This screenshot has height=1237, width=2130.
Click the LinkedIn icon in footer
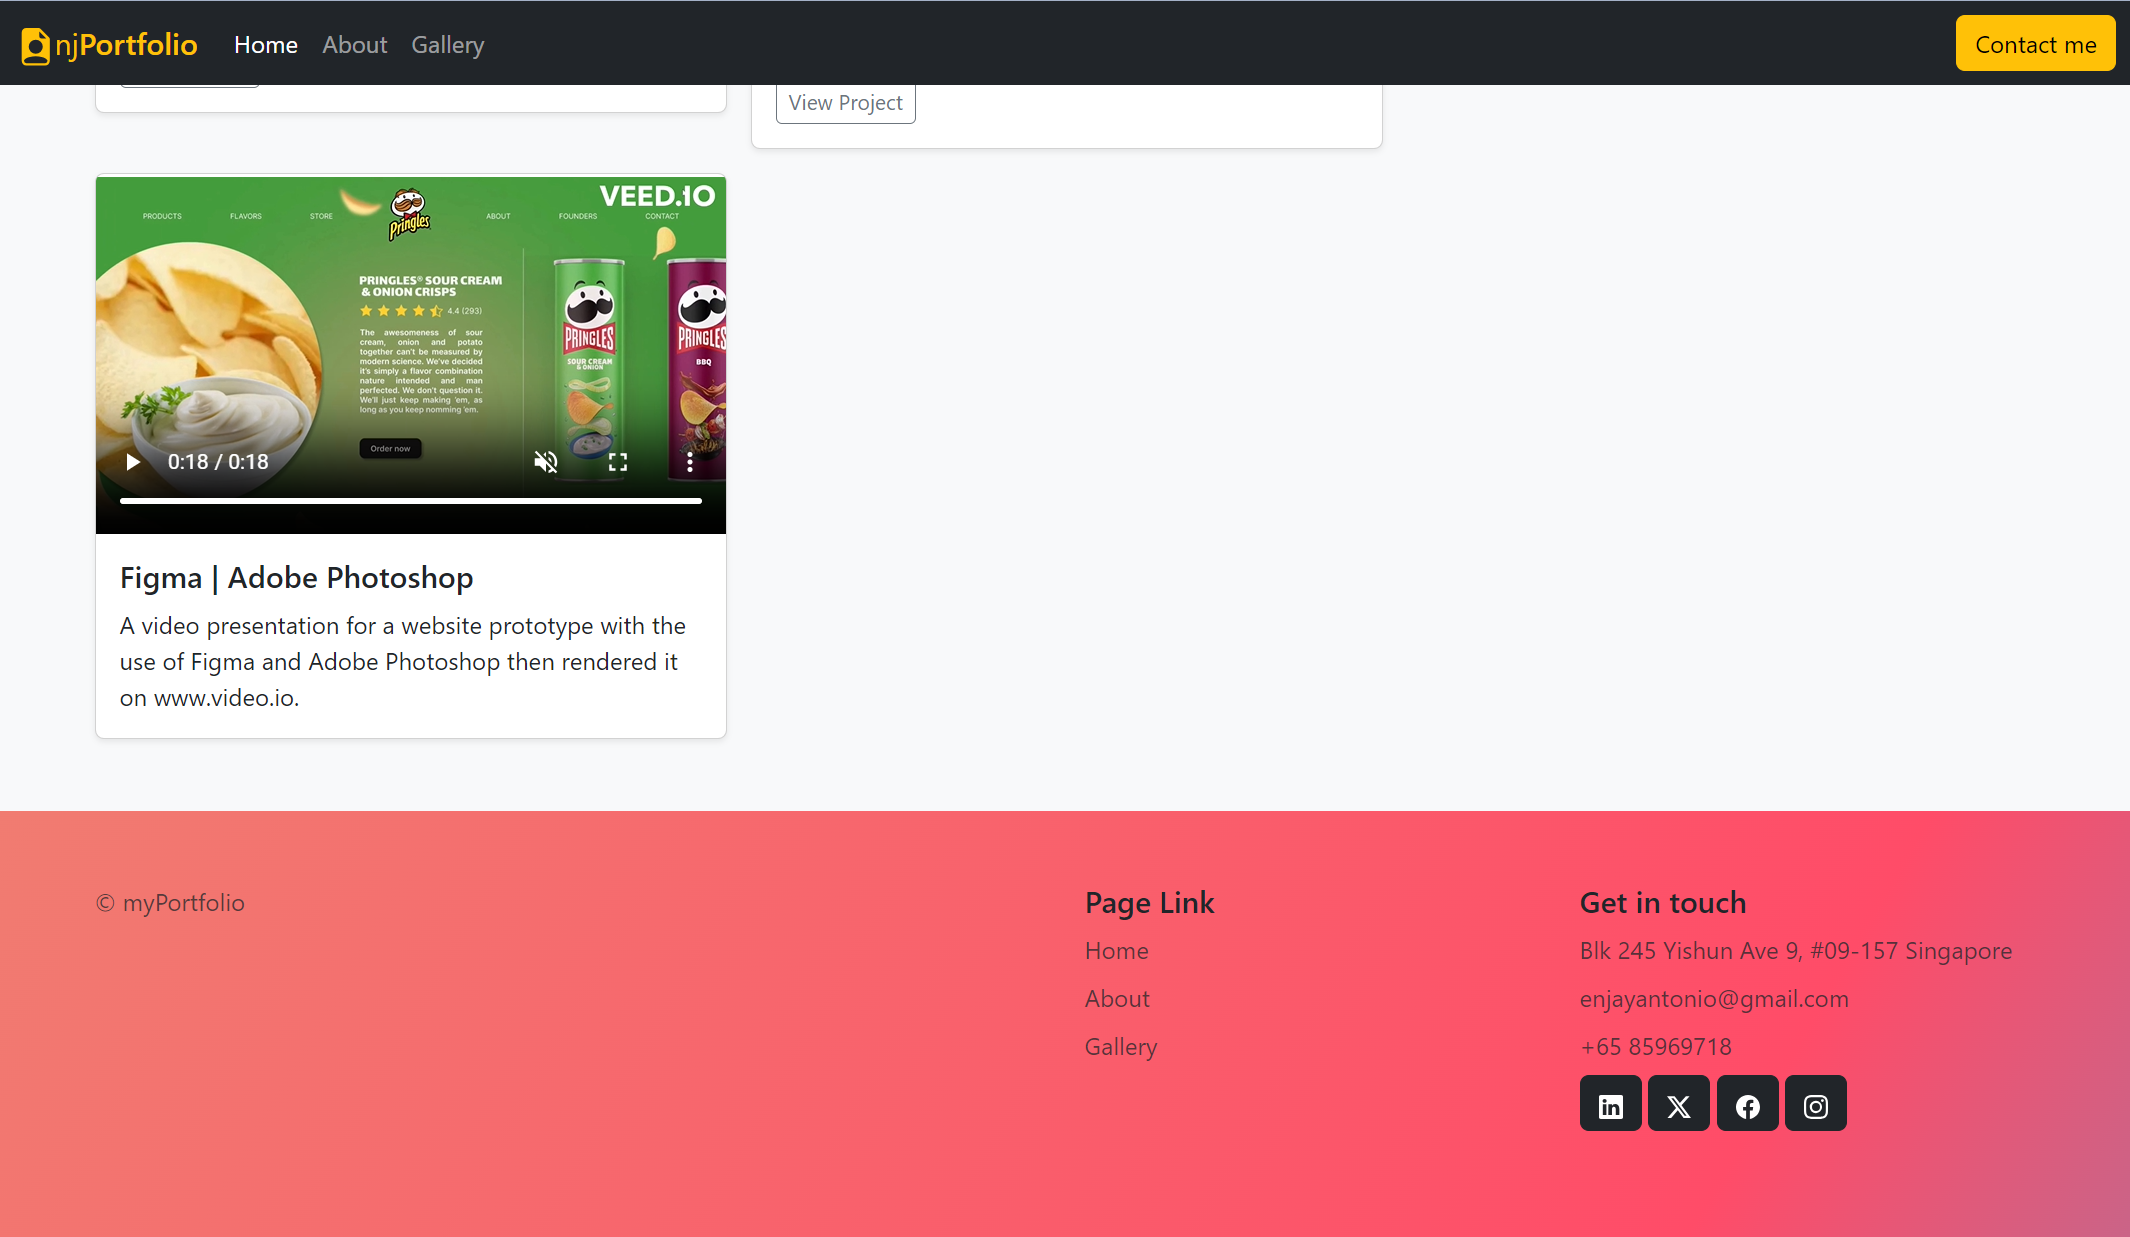coord(1610,1105)
